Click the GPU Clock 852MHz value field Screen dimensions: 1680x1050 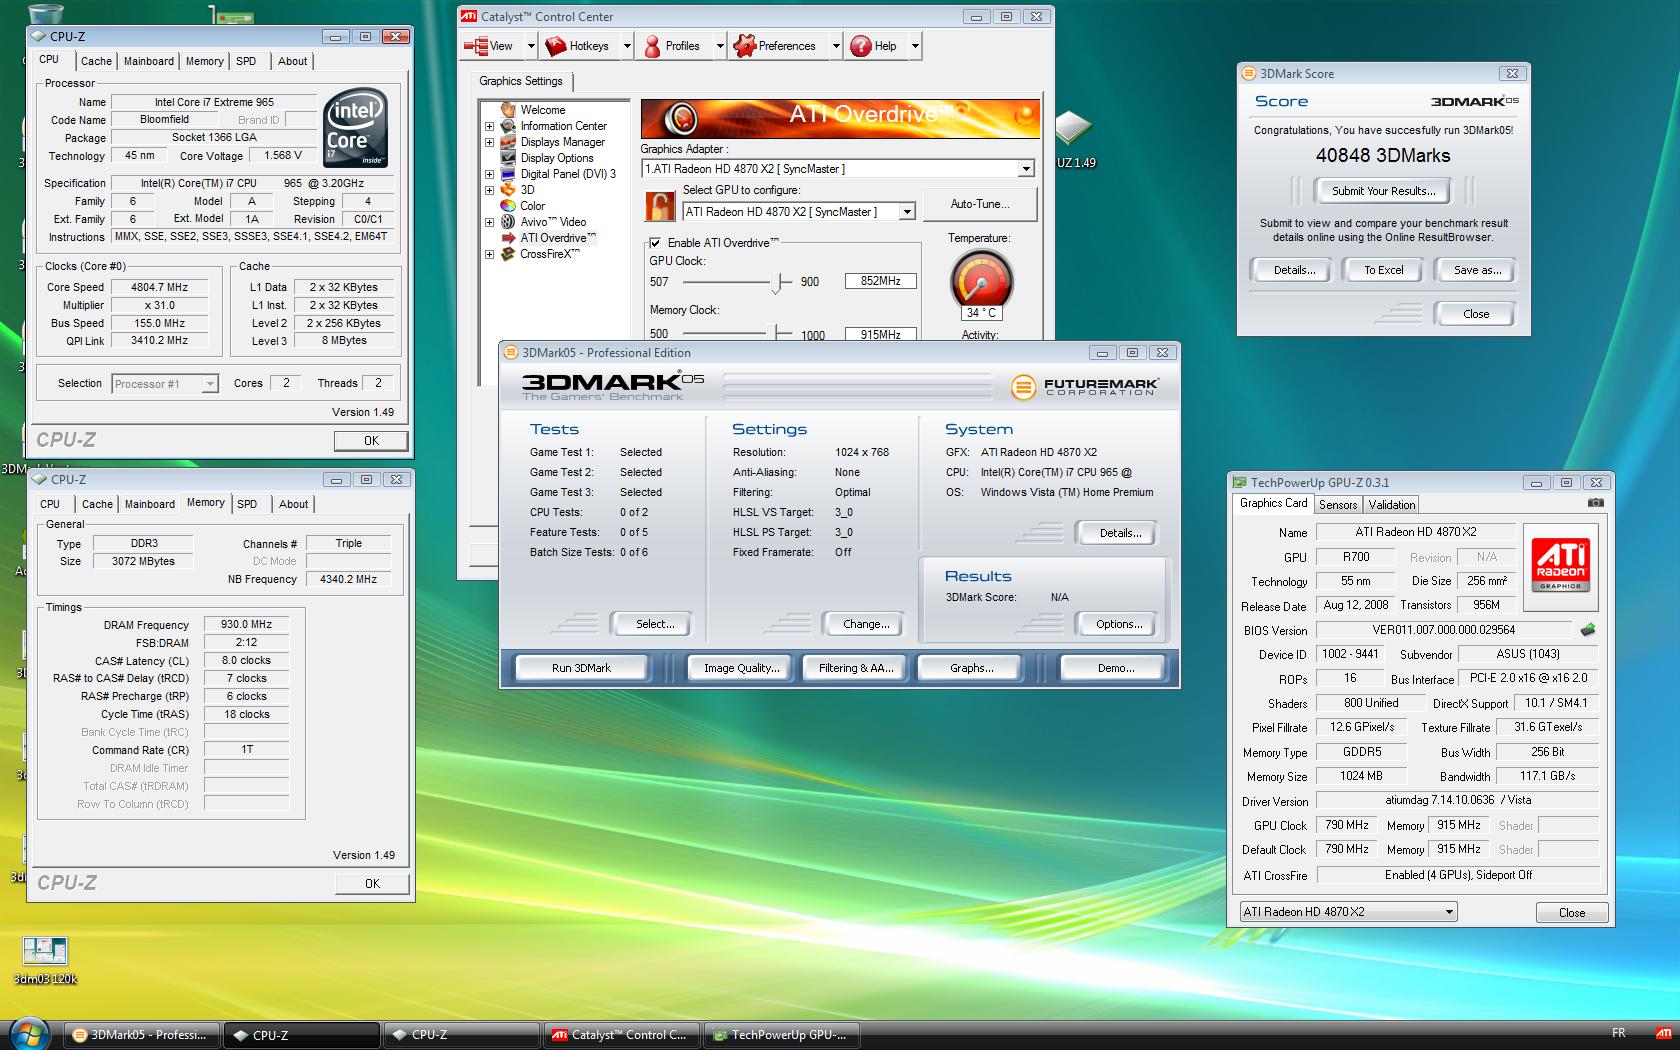881,281
